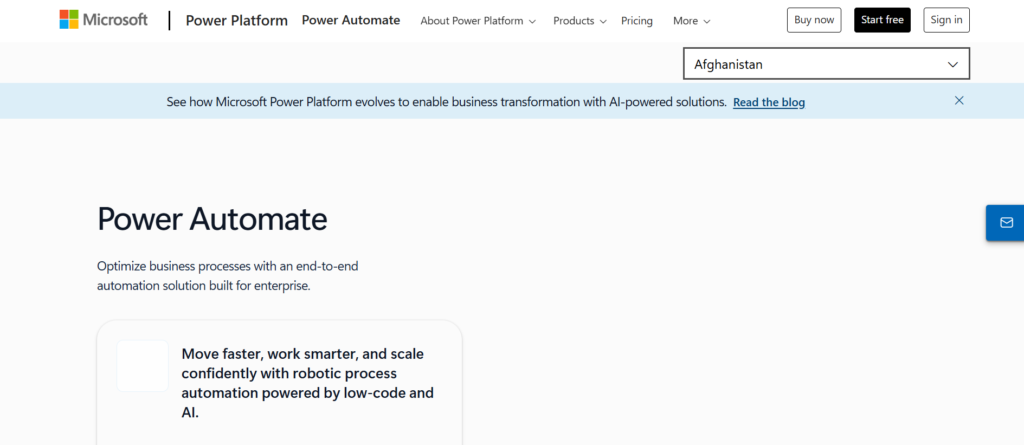Open the Power Platform home link
The image size is (1024, 445).
coord(237,20)
